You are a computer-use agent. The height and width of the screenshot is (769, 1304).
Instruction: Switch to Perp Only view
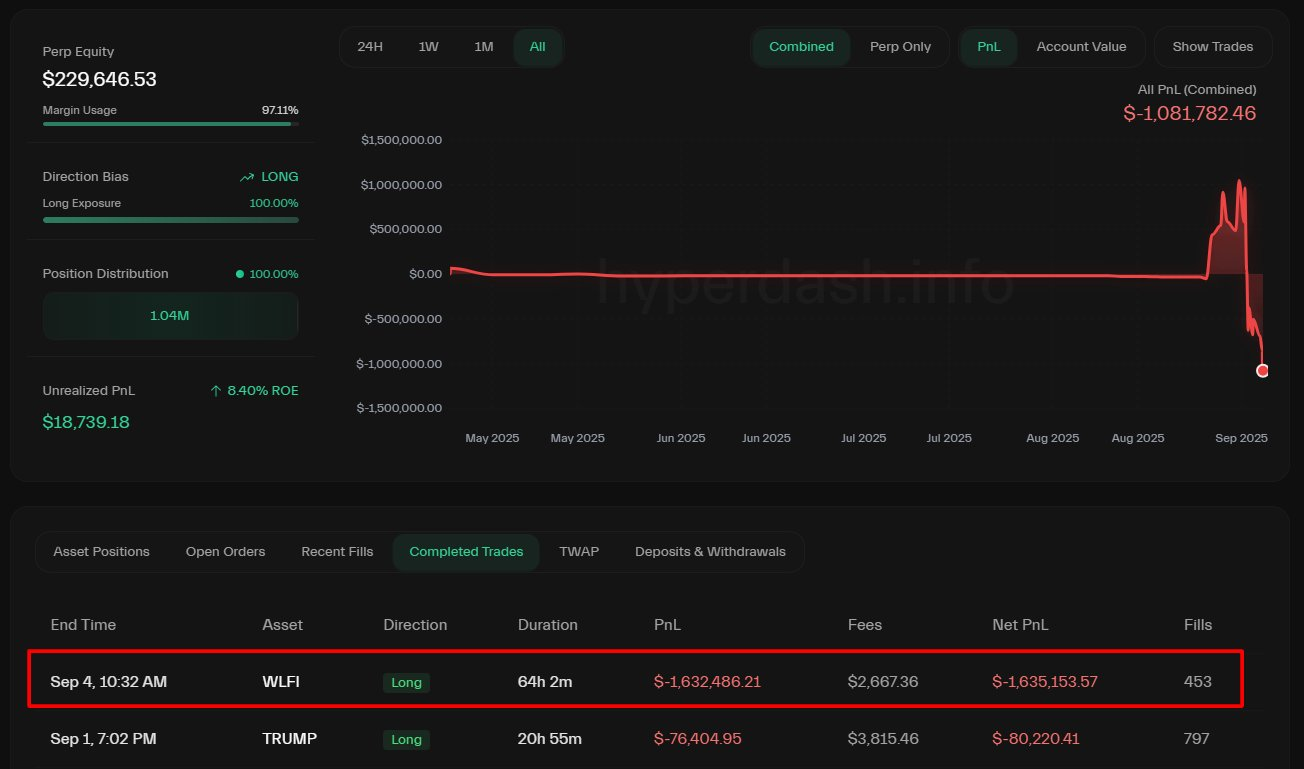(x=900, y=47)
